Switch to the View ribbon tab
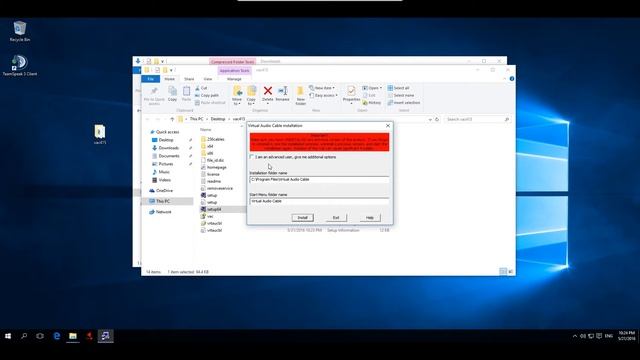The height and width of the screenshot is (360, 640). (x=208, y=79)
